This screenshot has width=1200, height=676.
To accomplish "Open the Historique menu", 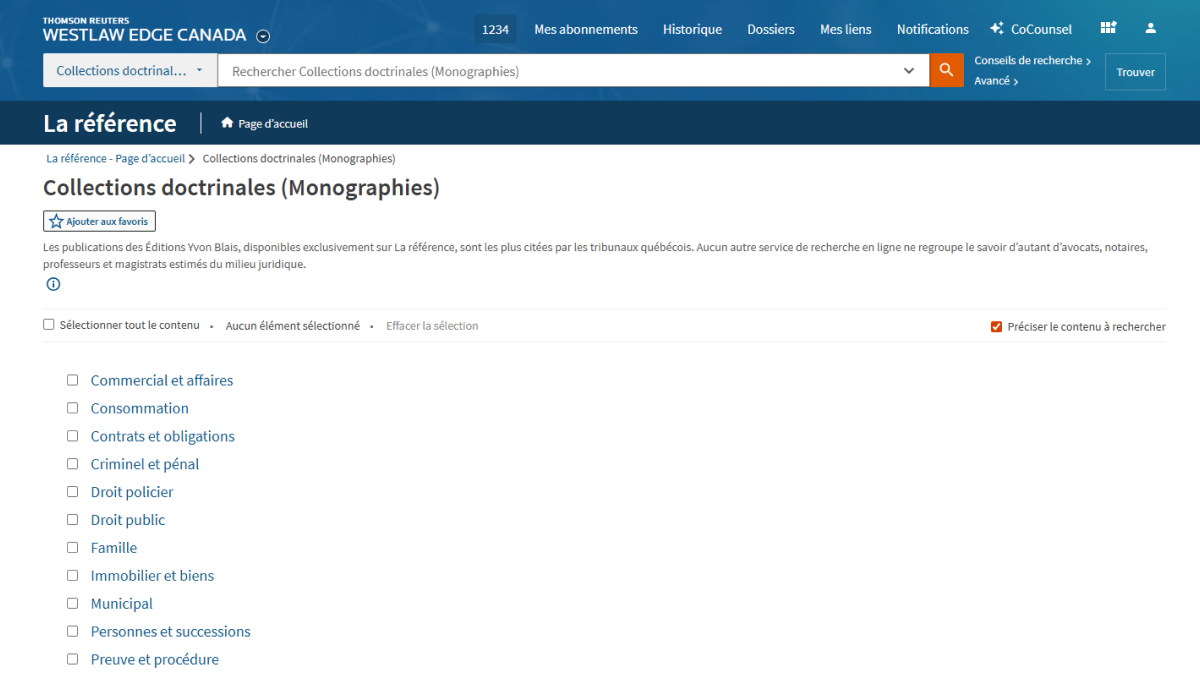I will point(692,29).
